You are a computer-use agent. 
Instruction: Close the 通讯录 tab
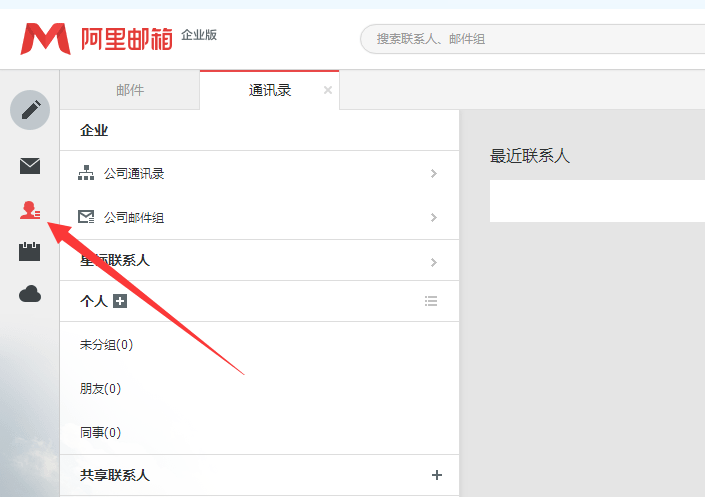click(x=328, y=90)
